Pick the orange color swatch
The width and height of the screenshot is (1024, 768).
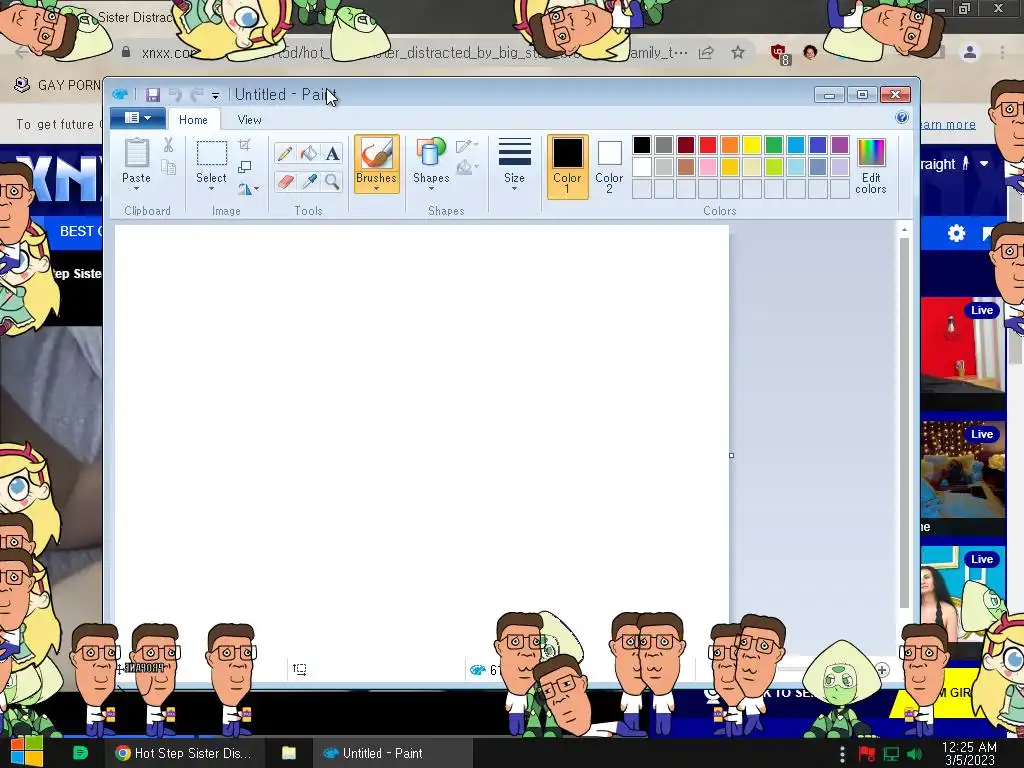pos(729,145)
